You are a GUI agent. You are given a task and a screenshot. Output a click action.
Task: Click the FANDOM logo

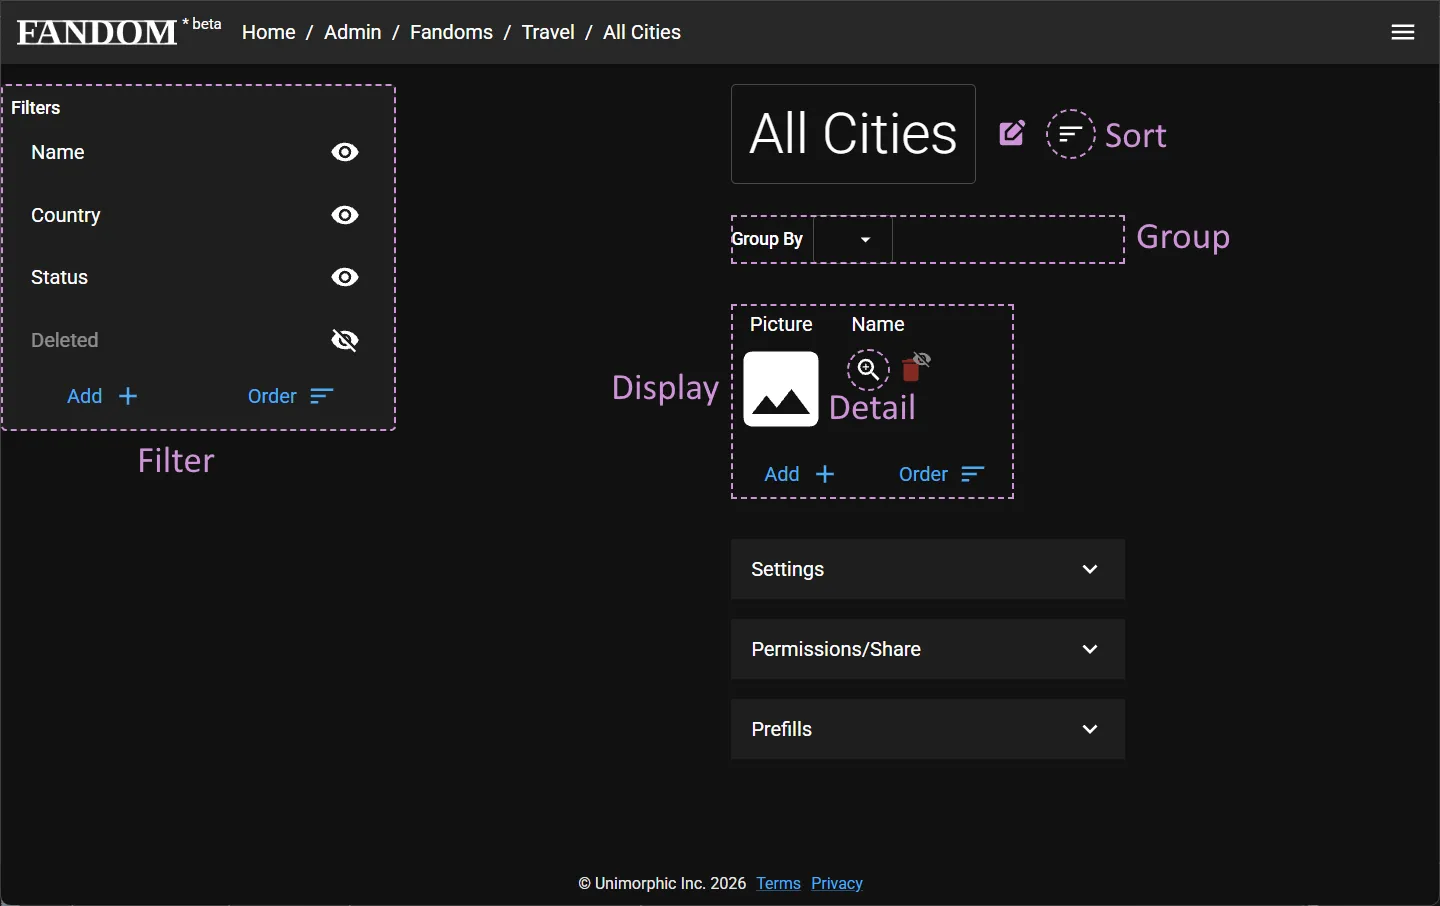[97, 32]
